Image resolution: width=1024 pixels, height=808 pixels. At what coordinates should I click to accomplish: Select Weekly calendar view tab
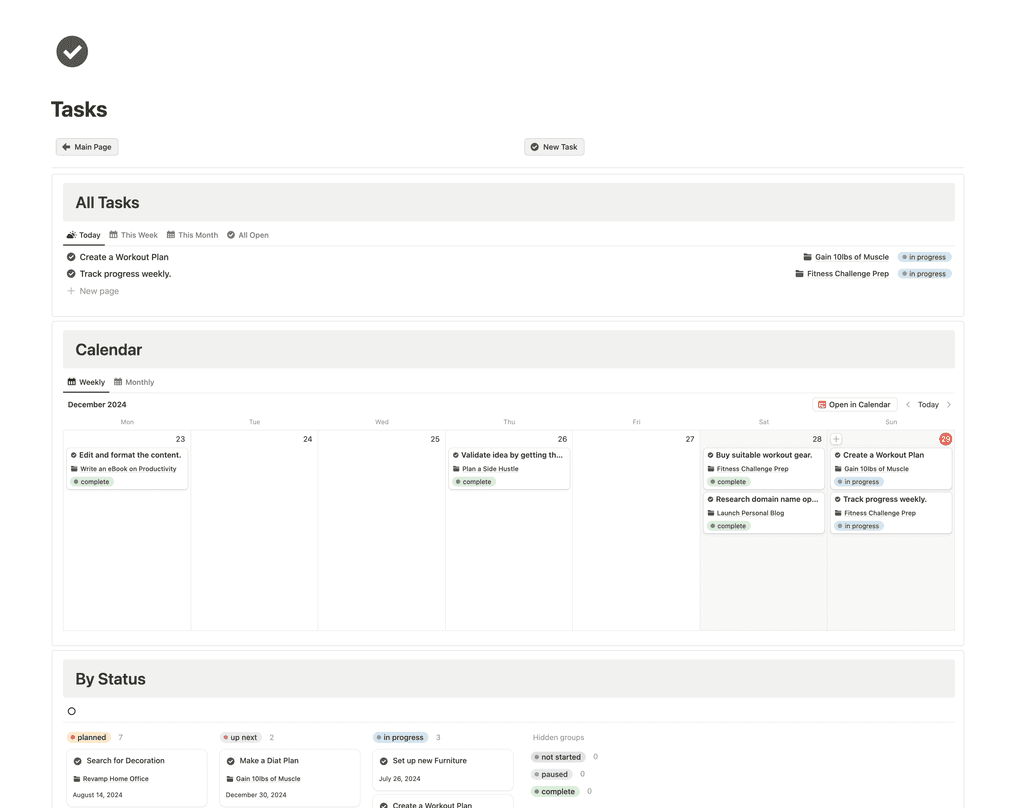tap(86, 382)
